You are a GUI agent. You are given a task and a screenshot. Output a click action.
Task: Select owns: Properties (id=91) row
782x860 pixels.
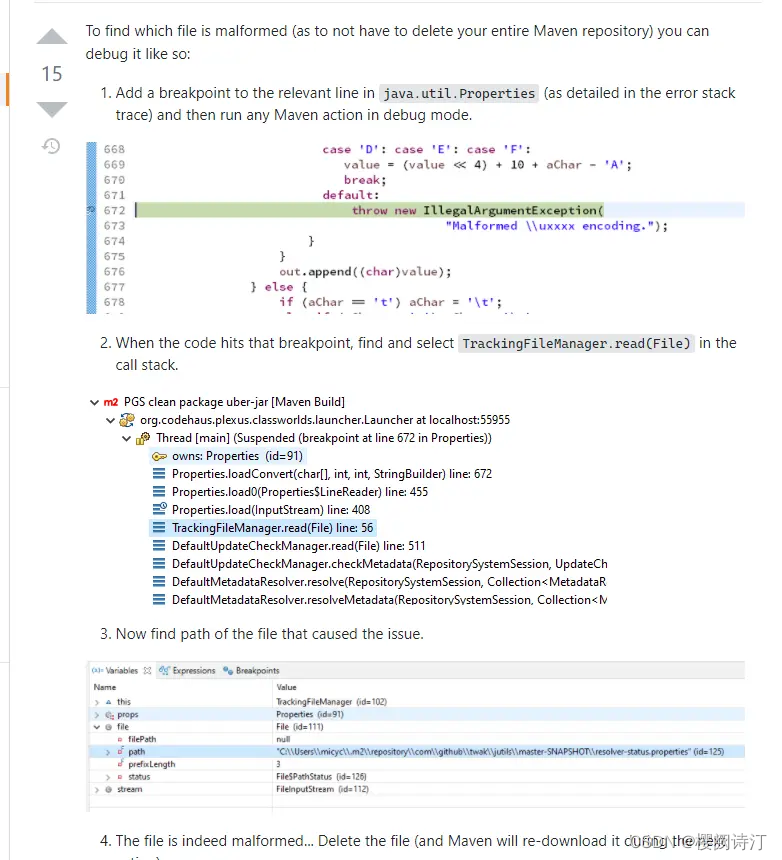coord(228,456)
